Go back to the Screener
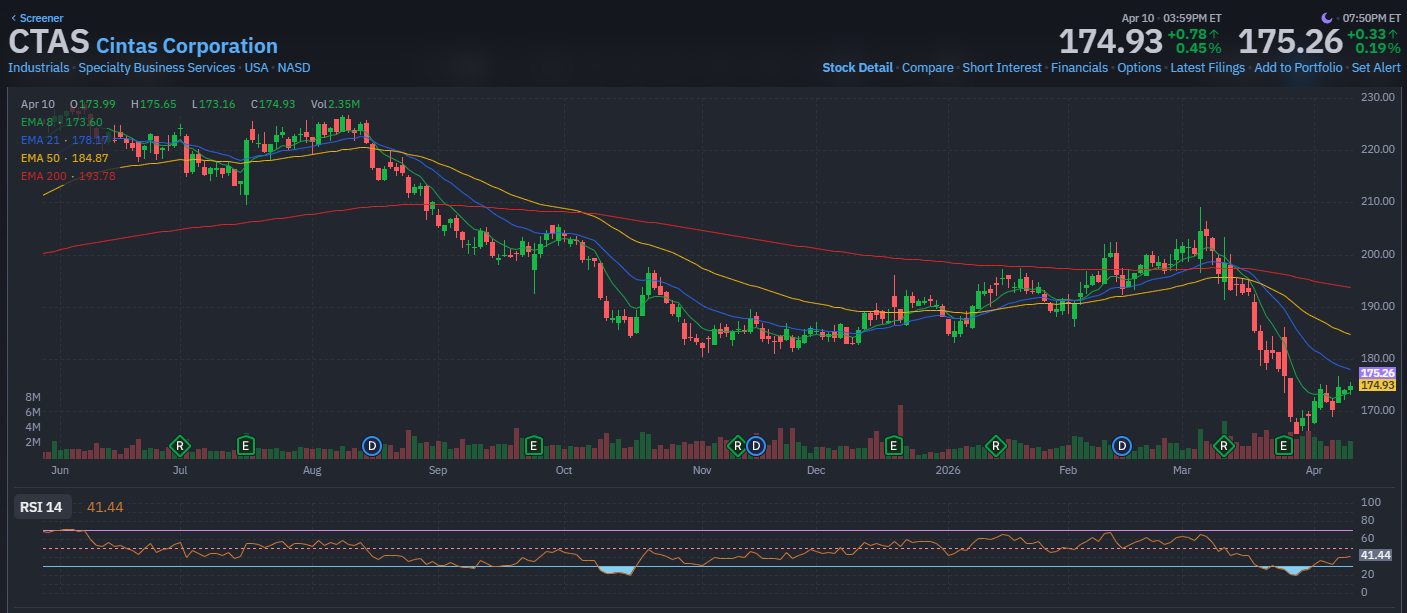This screenshot has height=613, width=1407. 36,18
